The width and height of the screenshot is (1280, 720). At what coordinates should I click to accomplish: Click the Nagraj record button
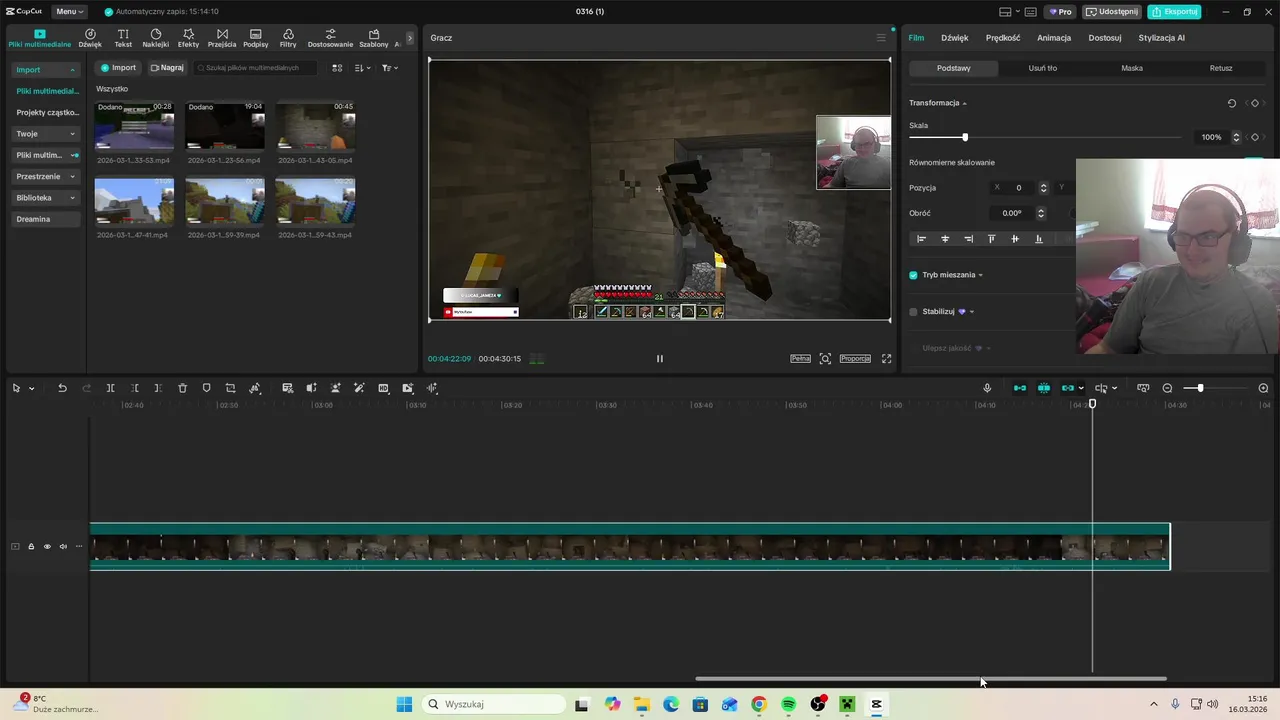(167, 68)
